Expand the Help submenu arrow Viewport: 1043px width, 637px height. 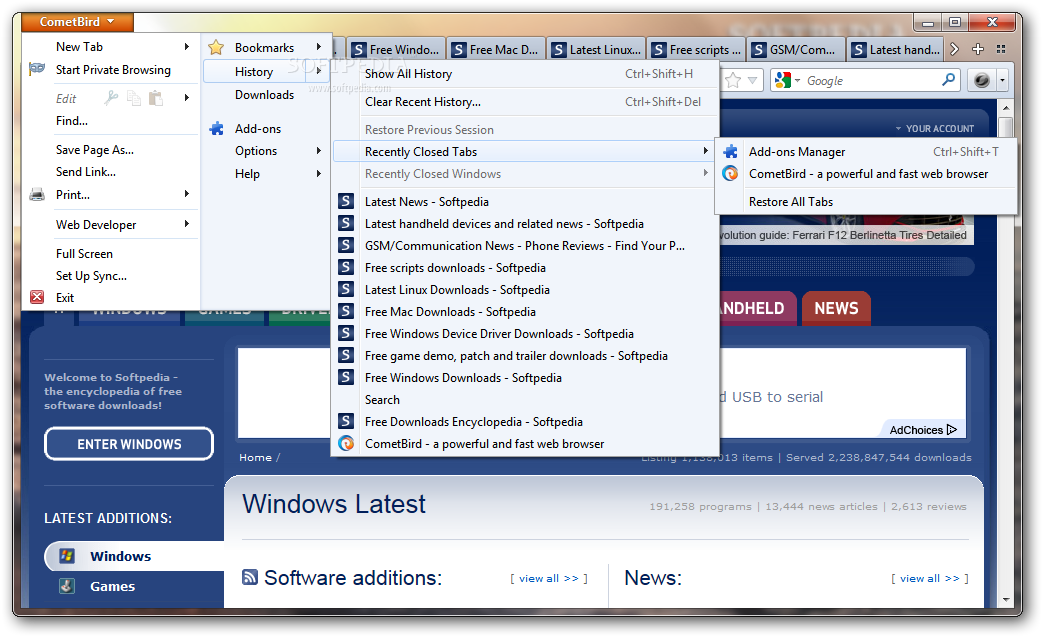click(x=319, y=174)
